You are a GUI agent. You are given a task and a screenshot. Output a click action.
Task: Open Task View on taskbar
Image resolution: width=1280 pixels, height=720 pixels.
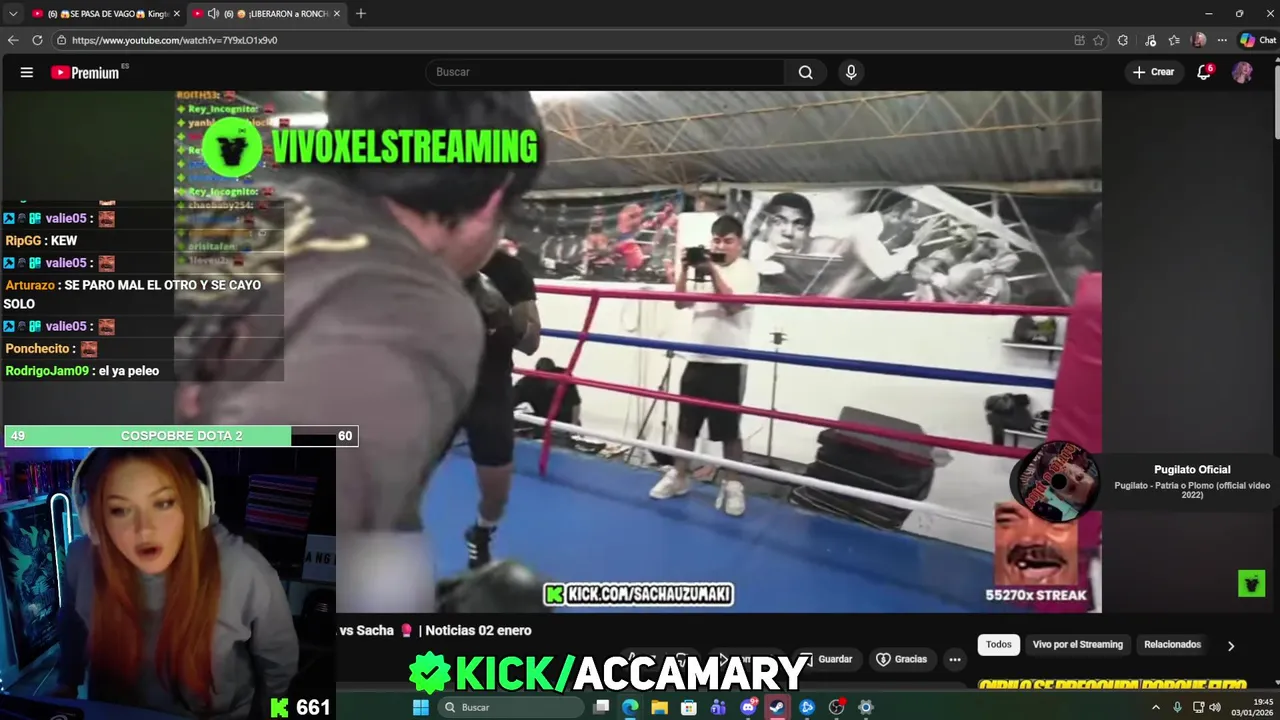coord(601,707)
